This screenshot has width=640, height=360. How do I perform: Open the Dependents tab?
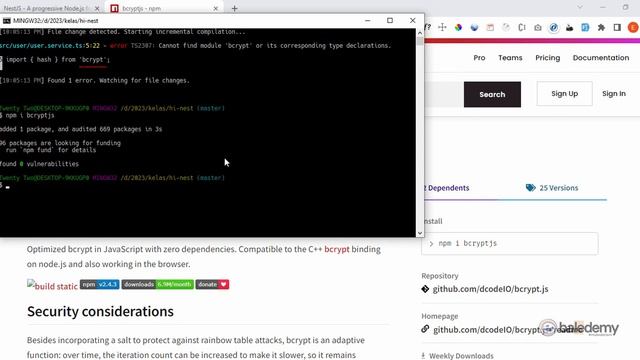coord(447,188)
